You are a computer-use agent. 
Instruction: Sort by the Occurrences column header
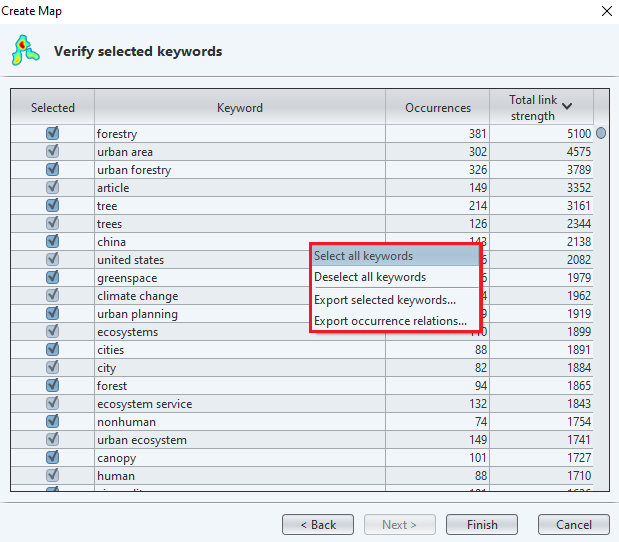pos(437,108)
